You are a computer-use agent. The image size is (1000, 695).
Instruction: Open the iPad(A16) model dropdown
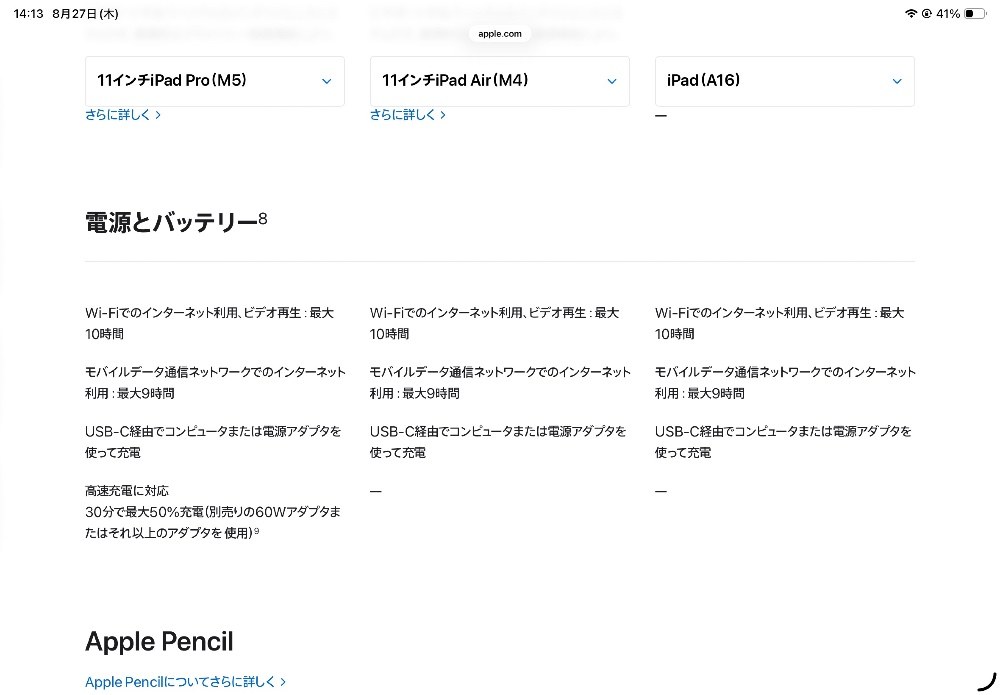[784, 81]
